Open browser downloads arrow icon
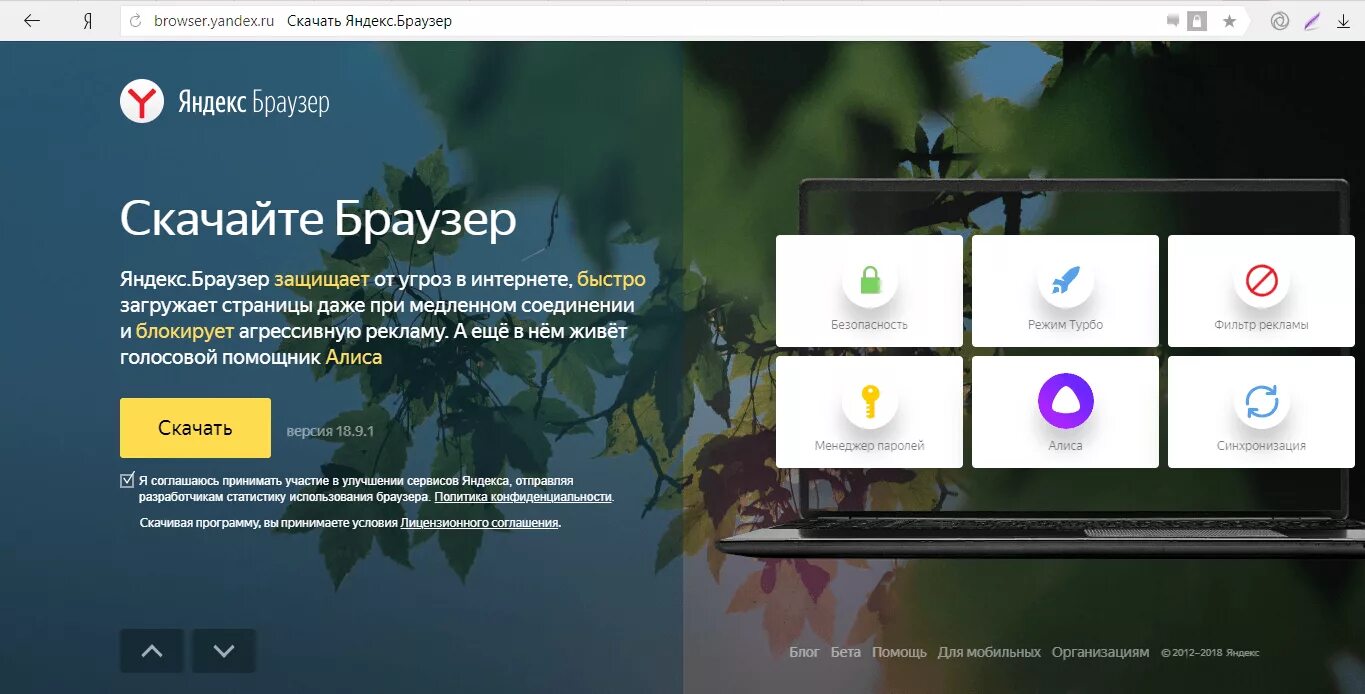The image size is (1365, 694). [1343, 20]
